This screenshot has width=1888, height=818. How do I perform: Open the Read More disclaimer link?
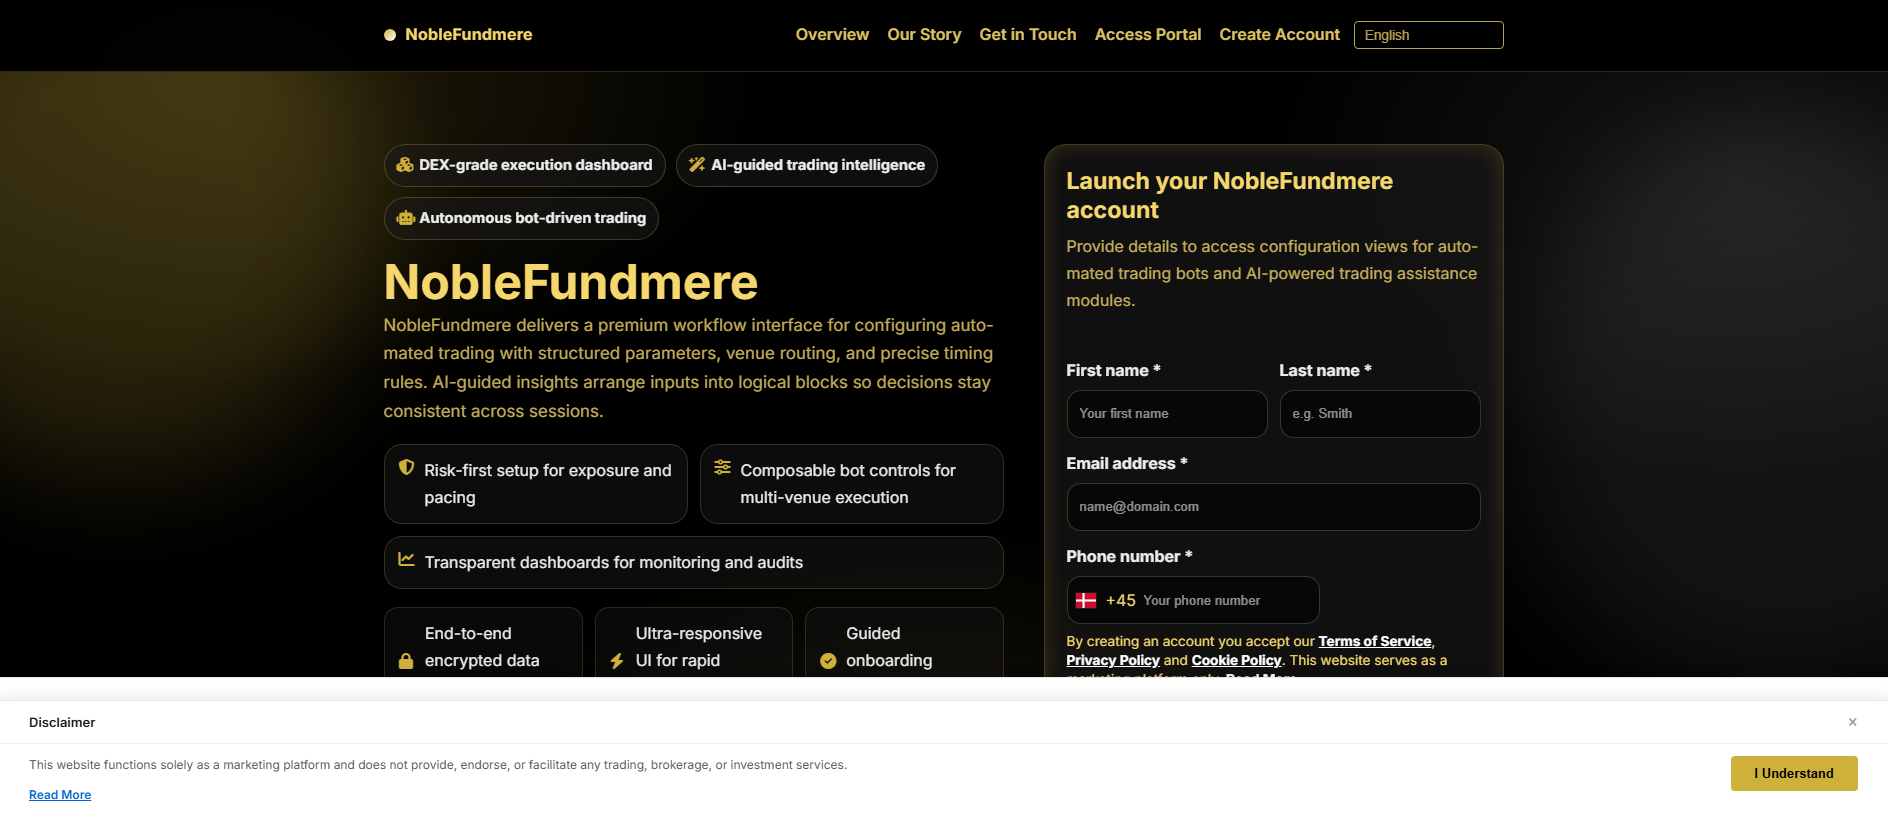pos(60,795)
